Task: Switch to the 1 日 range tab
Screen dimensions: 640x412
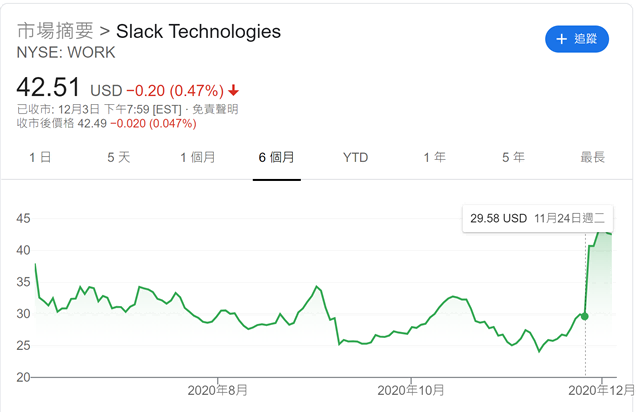Action: click(x=40, y=157)
